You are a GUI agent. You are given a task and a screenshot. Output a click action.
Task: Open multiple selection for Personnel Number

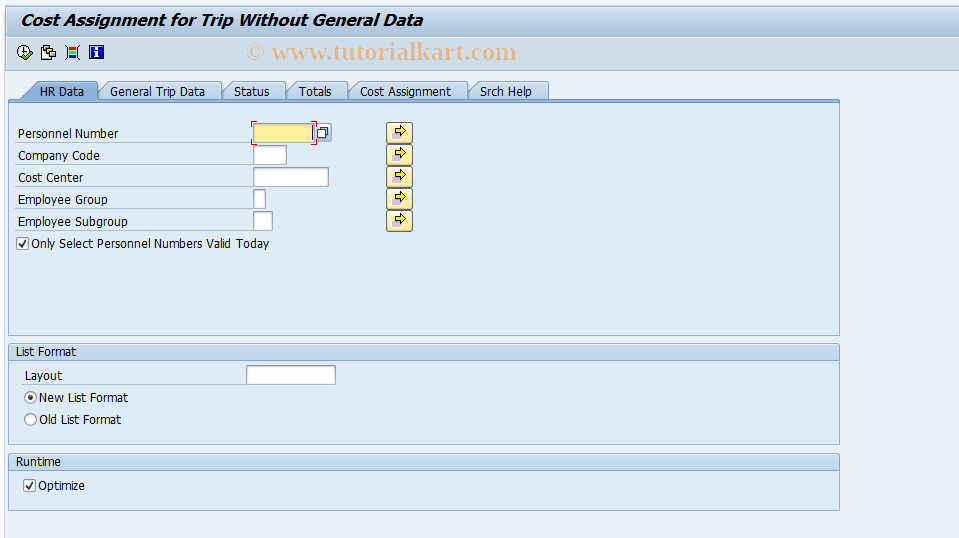pos(399,133)
